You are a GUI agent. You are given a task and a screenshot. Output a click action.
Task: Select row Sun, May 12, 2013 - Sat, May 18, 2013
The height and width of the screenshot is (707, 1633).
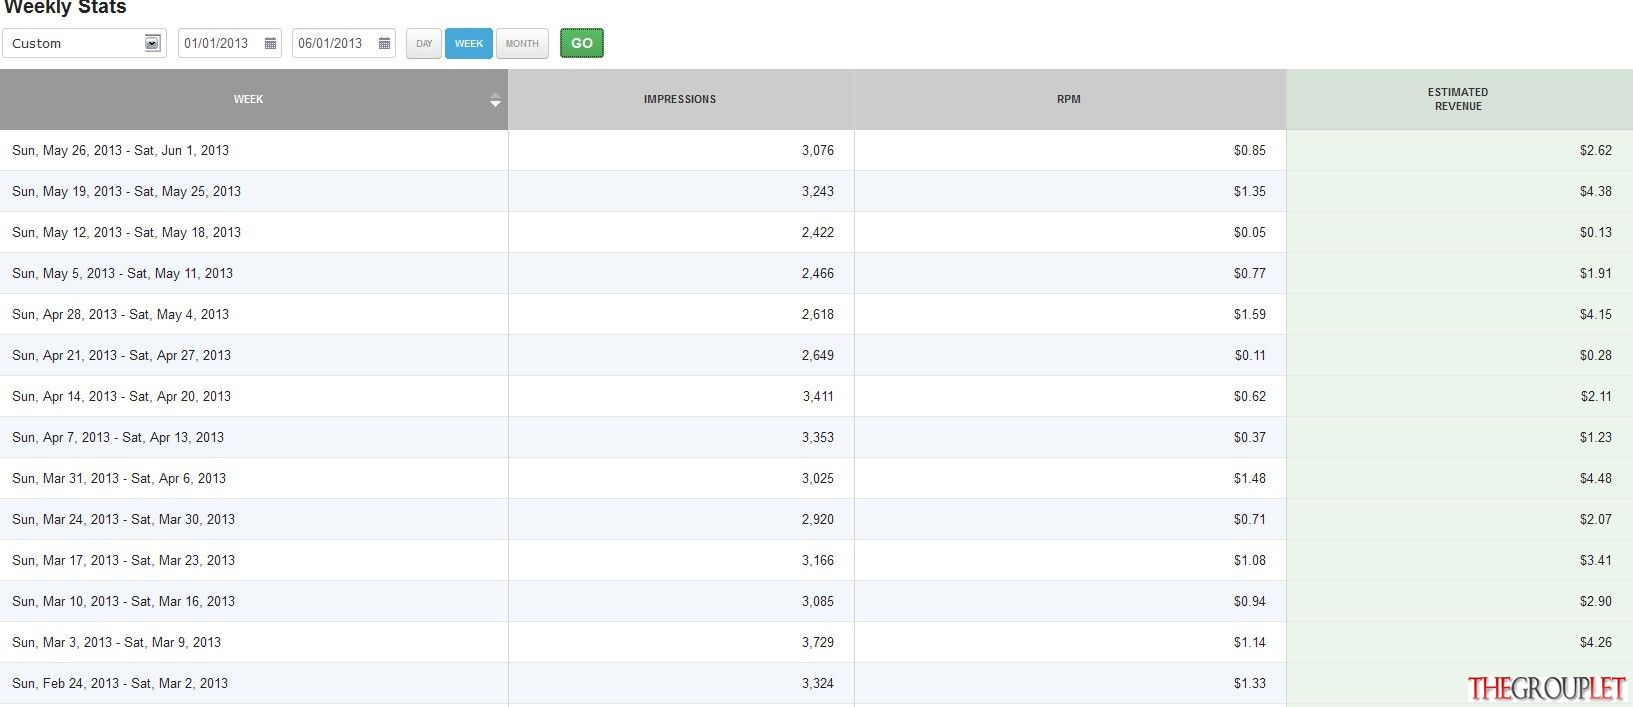816,232
